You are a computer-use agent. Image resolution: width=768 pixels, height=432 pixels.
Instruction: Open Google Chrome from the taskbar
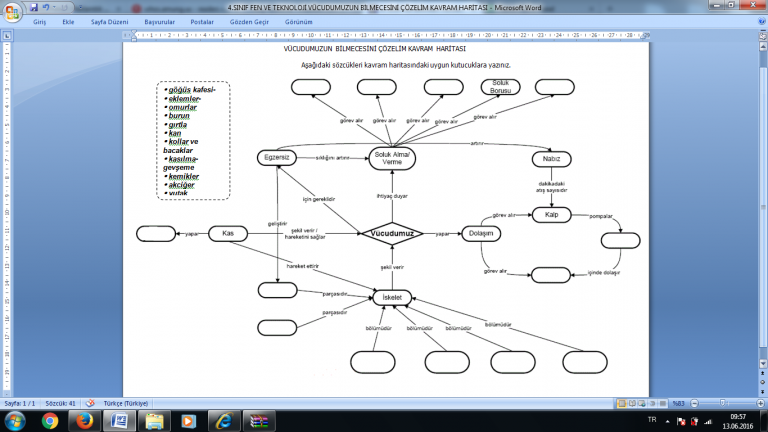pyautogui.click(x=50, y=421)
